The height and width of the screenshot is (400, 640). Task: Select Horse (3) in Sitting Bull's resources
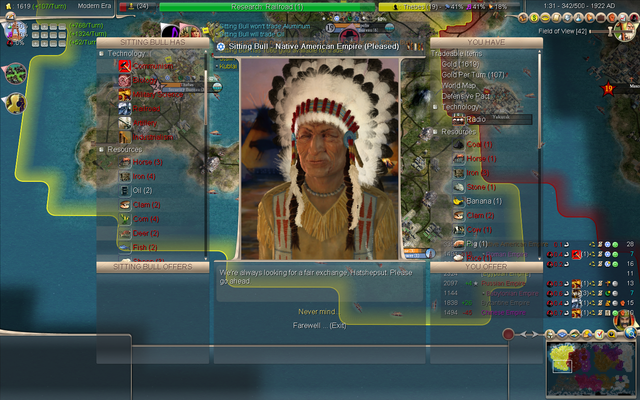pyautogui.click(x=147, y=162)
